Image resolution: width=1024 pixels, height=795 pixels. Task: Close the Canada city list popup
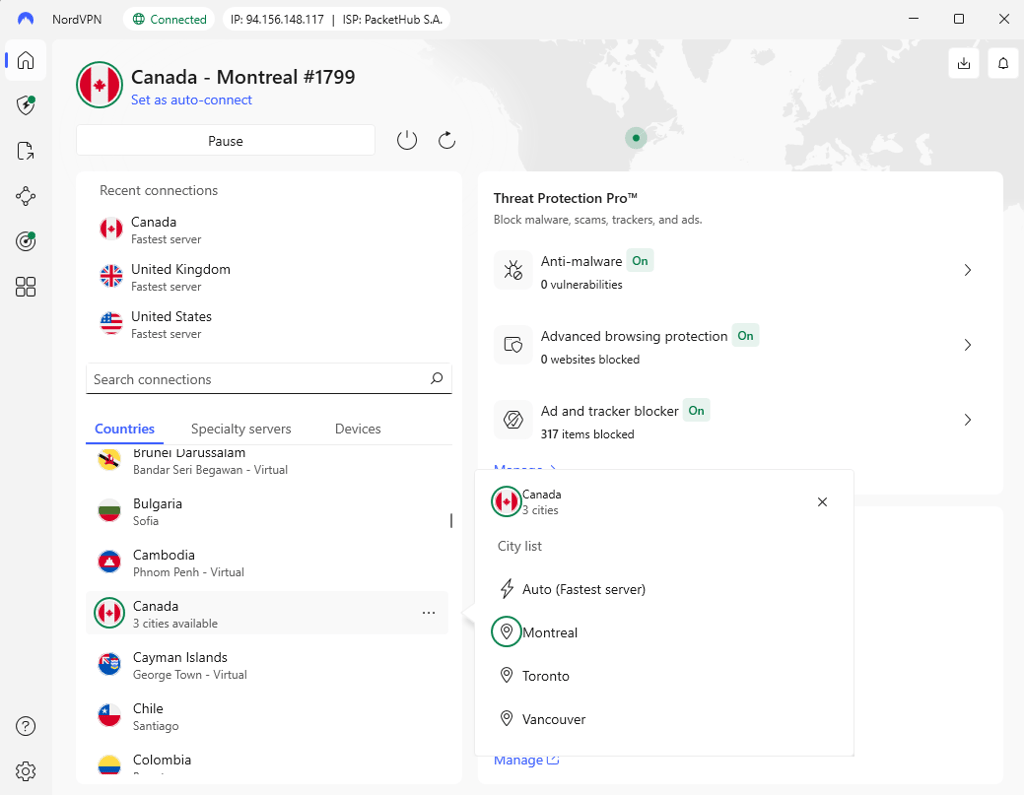[x=822, y=502]
